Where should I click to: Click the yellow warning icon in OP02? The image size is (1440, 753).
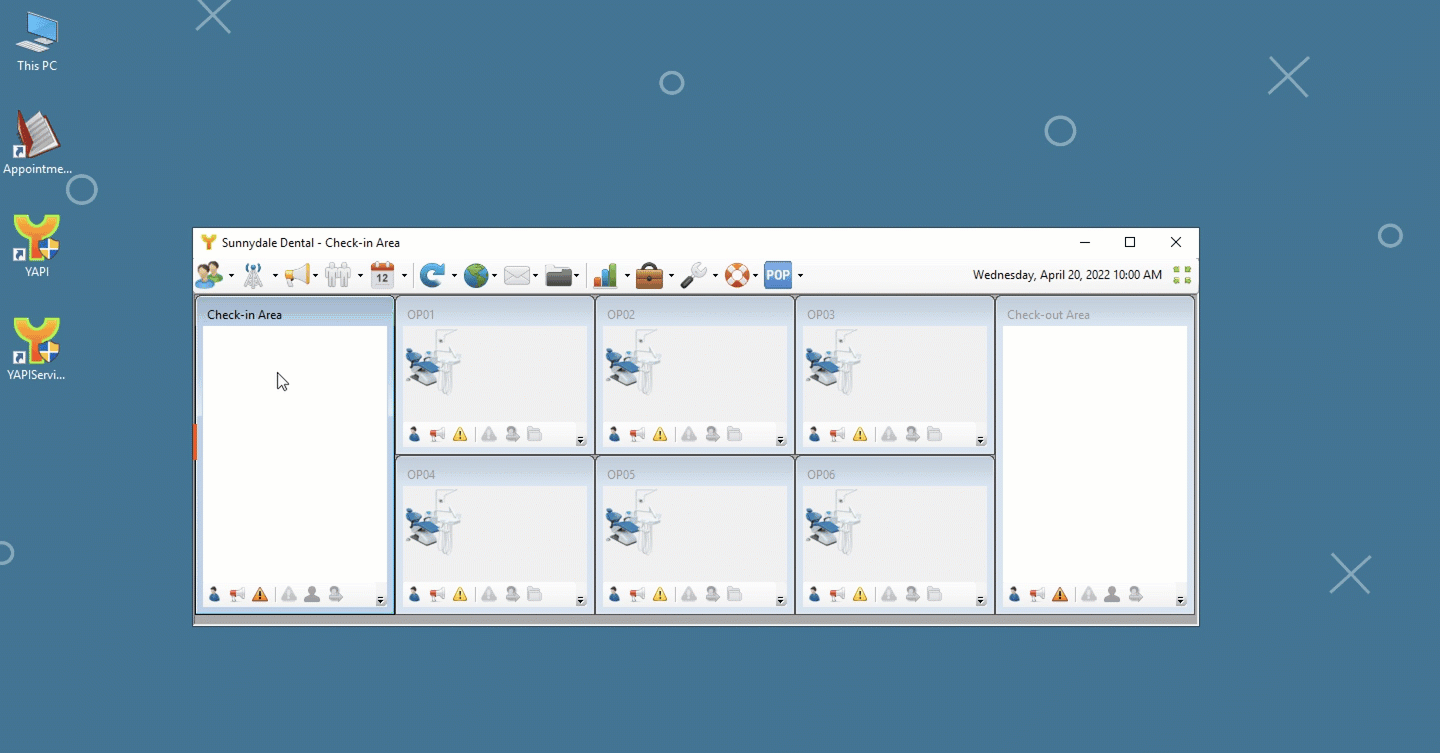pos(660,434)
